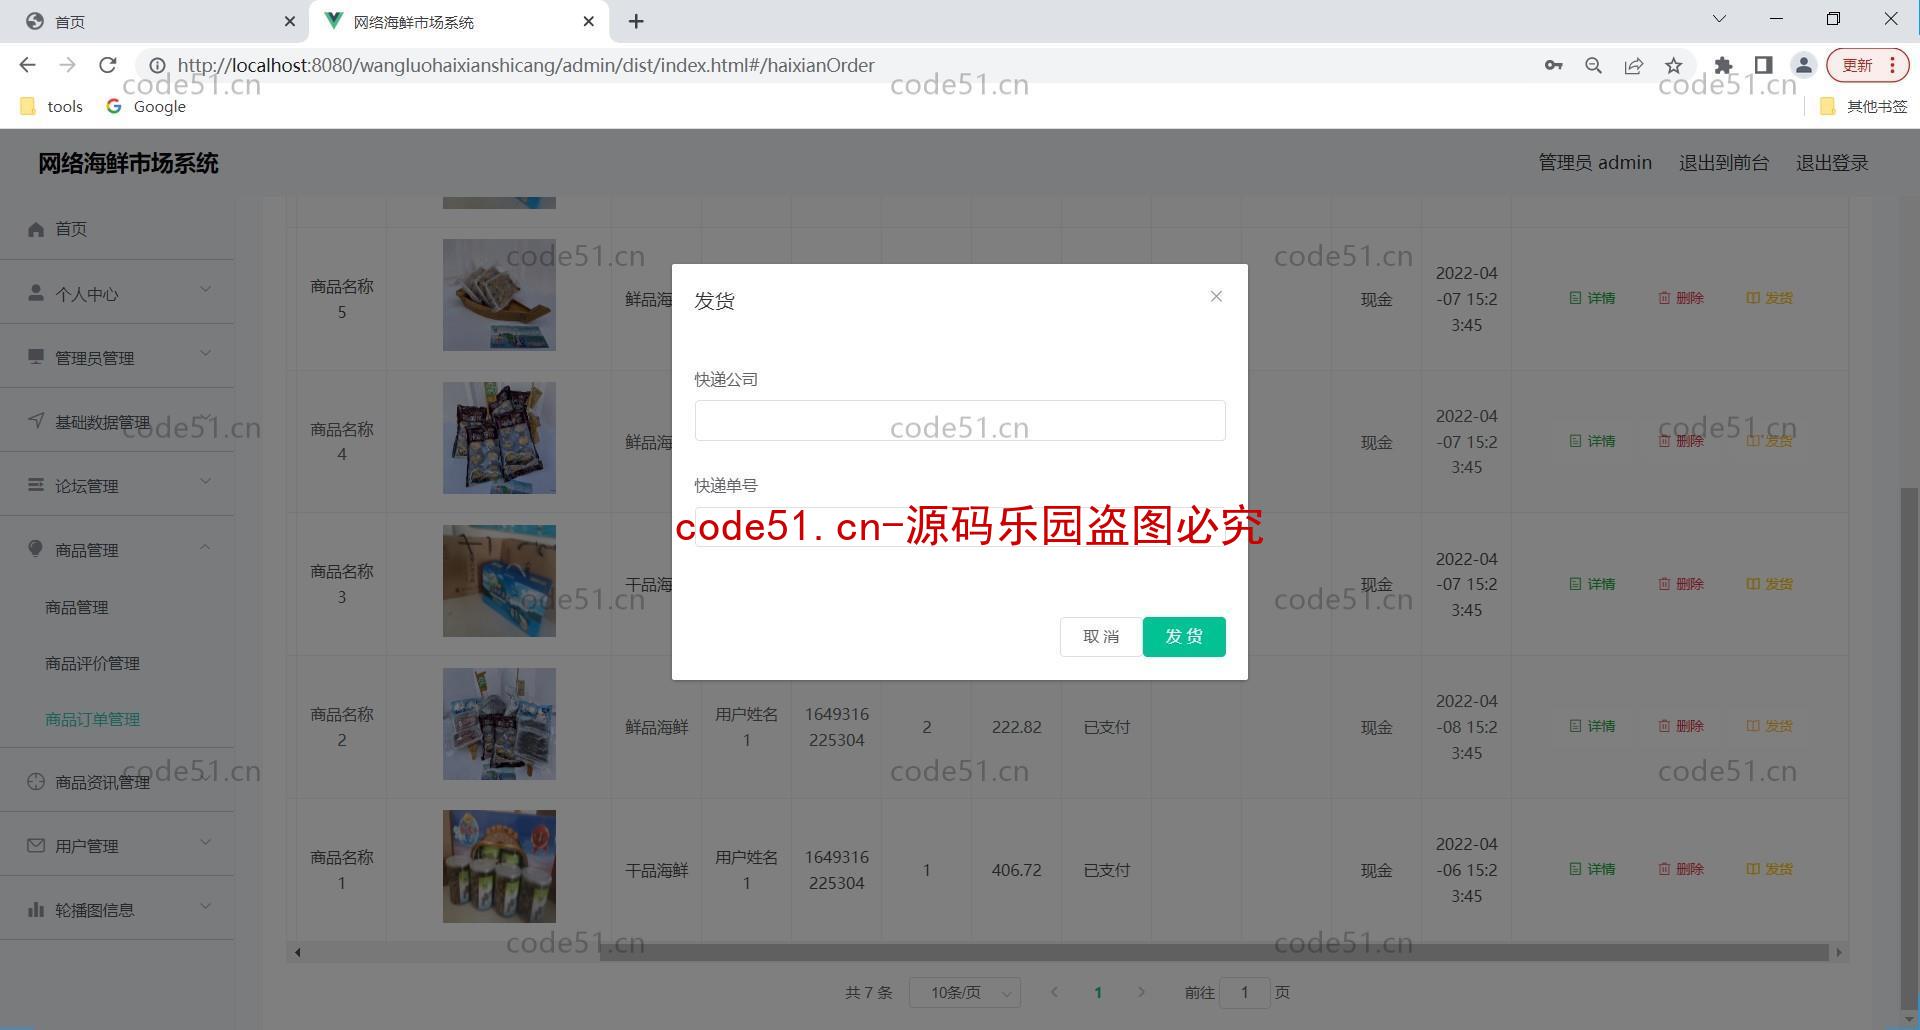Reload the page with refresh icon

tap(108, 65)
